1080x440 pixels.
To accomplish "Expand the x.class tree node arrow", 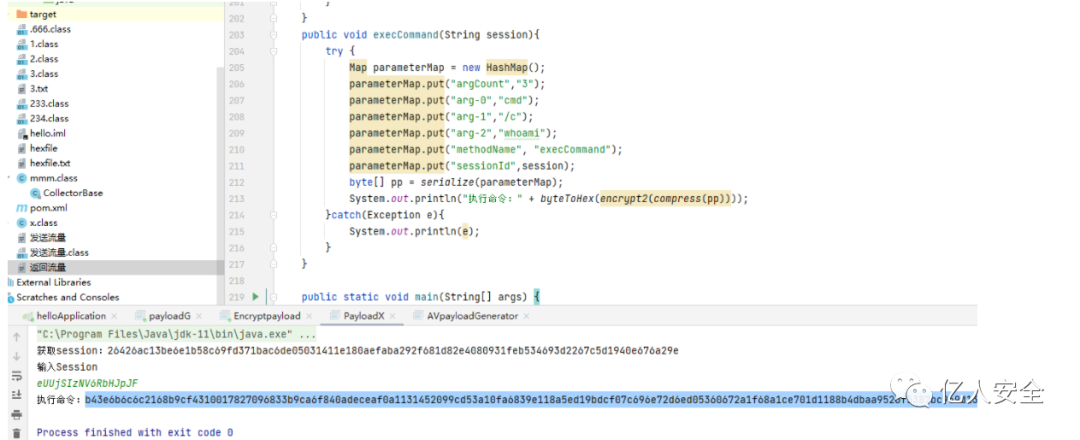I will pyautogui.click(x=10, y=223).
